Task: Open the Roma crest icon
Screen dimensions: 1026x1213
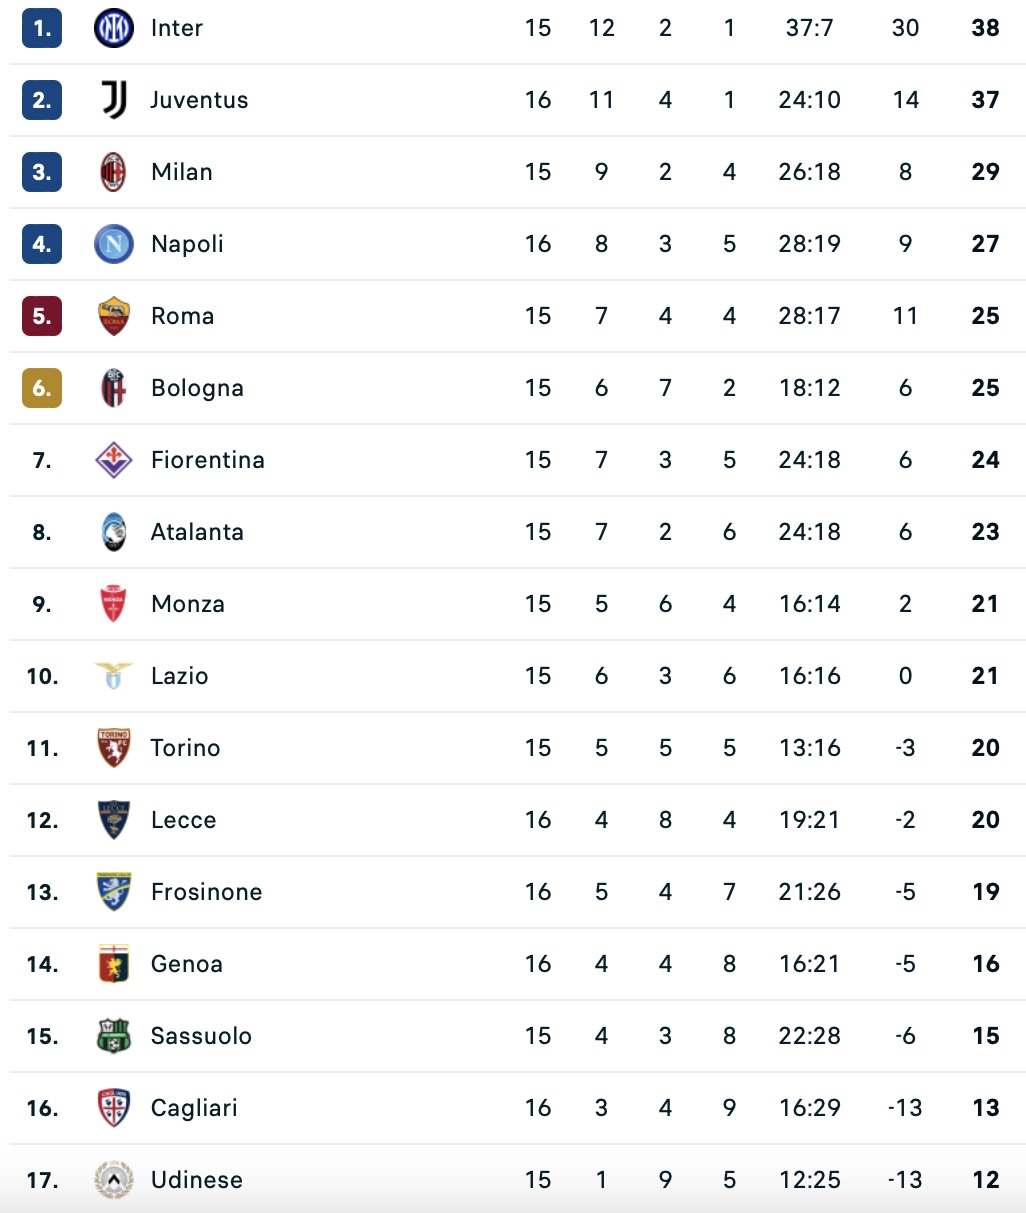Action: click(x=114, y=316)
